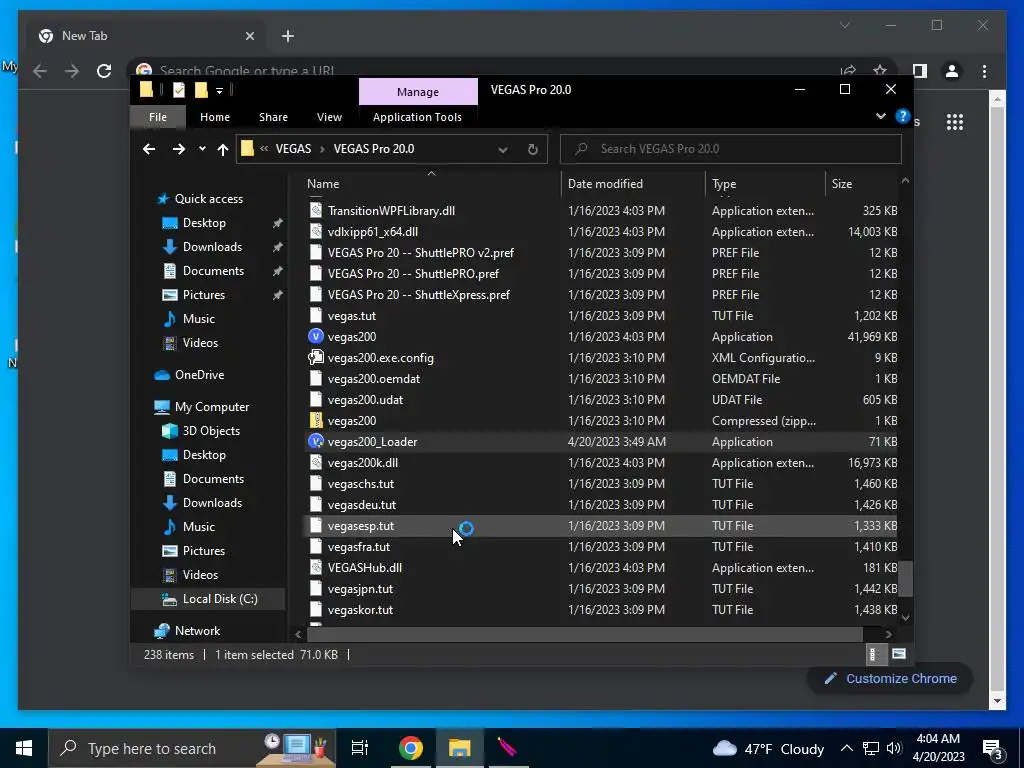Image resolution: width=1024 pixels, height=768 pixels.
Task: Click the vertical scrollbar thumb in file list
Action: [x=905, y=579]
